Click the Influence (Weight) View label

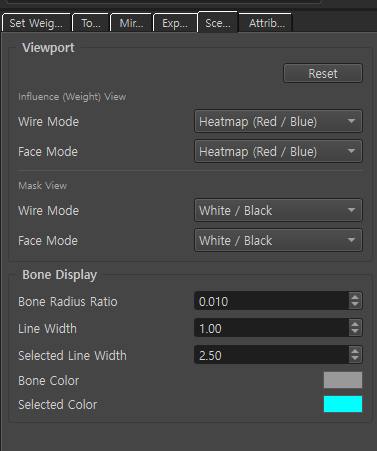coord(72,97)
